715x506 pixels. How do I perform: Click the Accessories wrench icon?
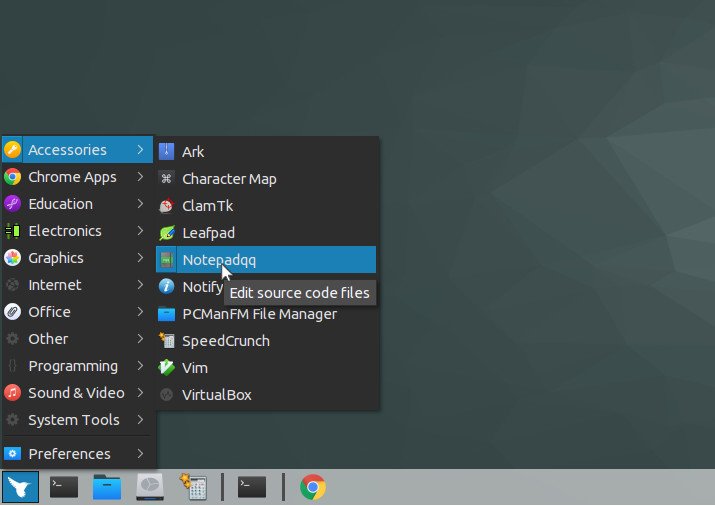pyautogui.click(x=12, y=150)
